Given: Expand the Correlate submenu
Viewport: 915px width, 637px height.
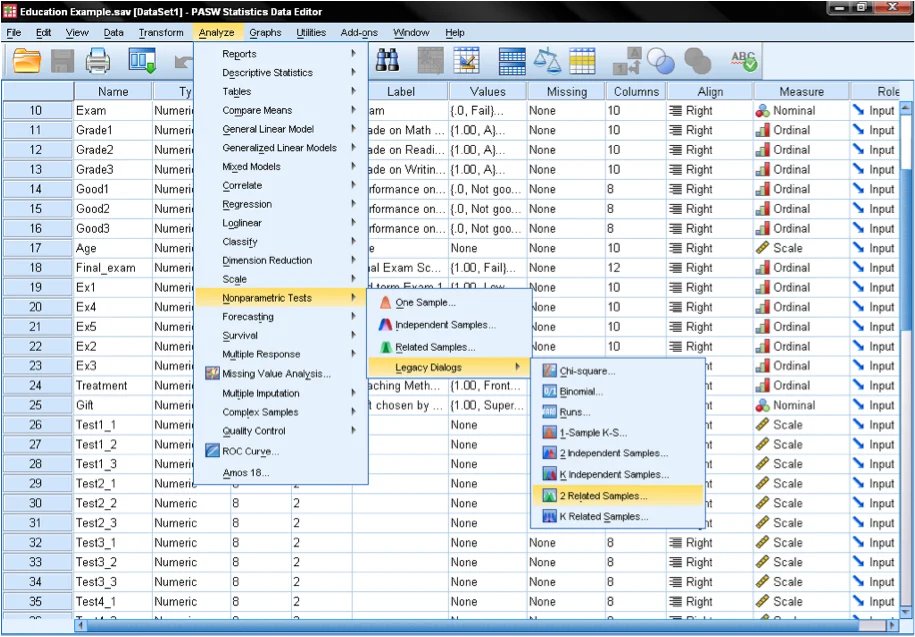Looking at the screenshot, I should point(281,186).
